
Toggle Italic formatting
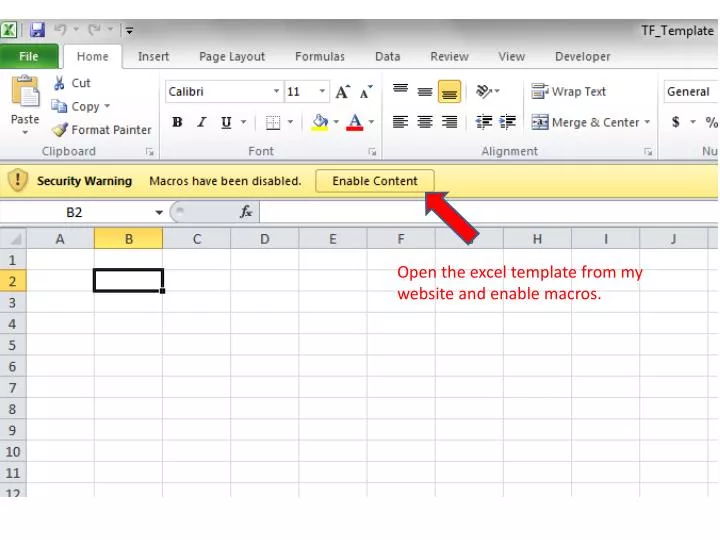(202, 122)
